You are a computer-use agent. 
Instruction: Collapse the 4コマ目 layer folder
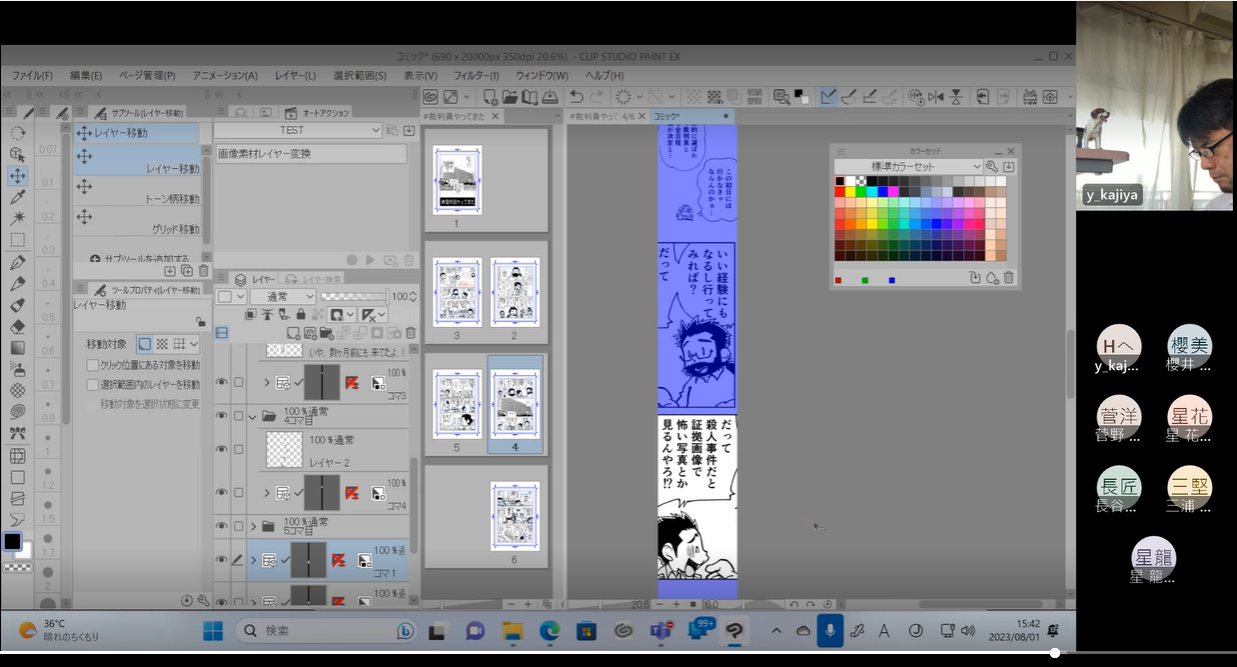[x=251, y=415]
